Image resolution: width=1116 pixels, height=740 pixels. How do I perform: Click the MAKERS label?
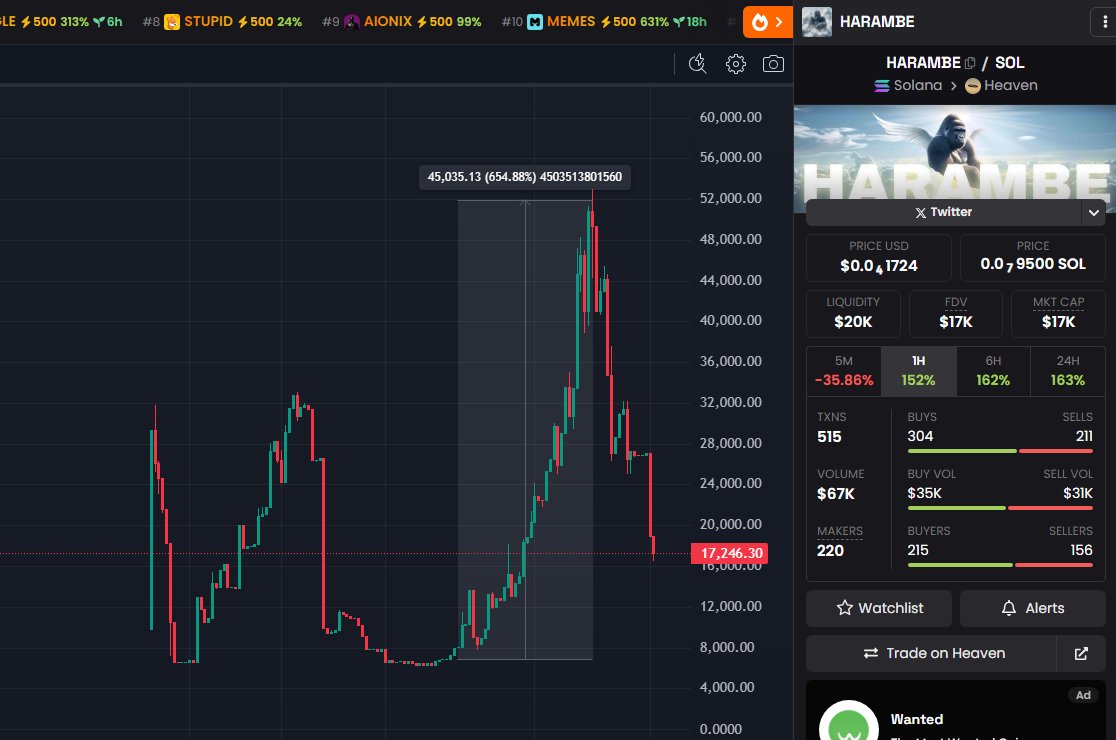[840, 532]
